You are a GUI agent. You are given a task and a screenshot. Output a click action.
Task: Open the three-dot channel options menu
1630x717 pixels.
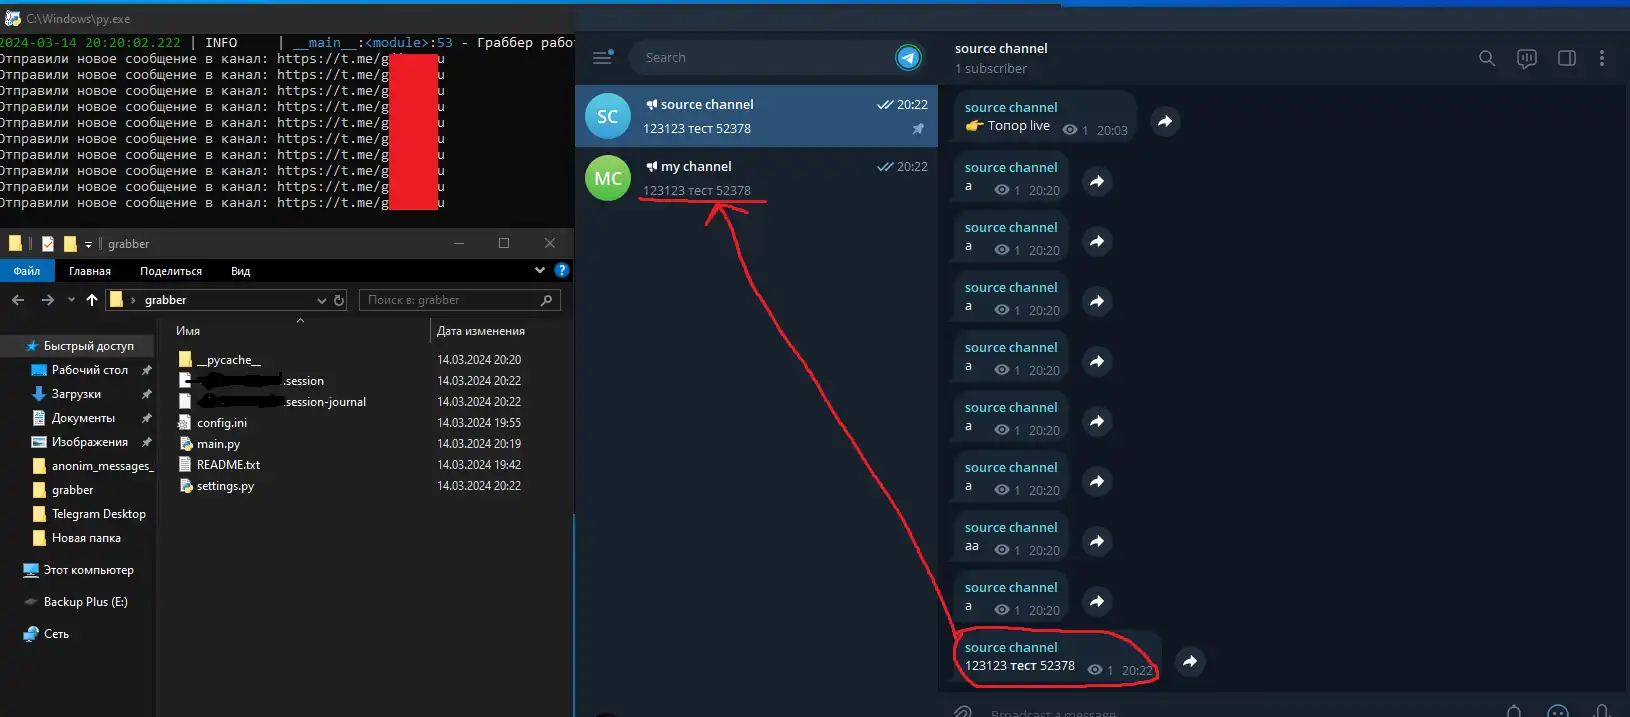(x=1602, y=58)
